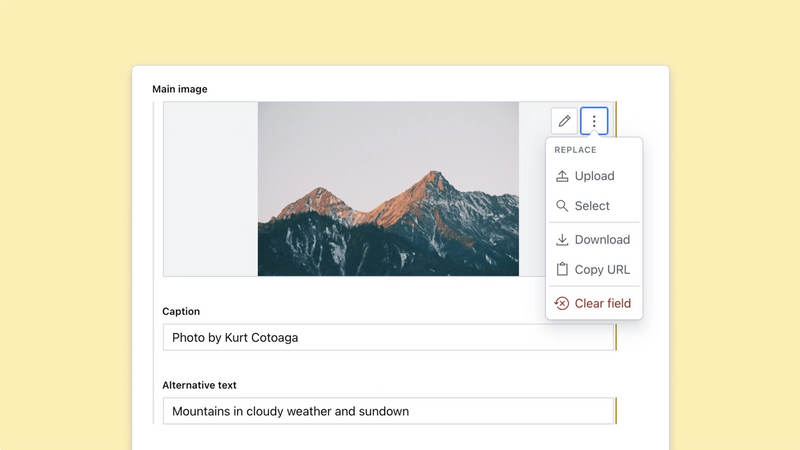Download the image via menu
The width and height of the screenshot is (800, 450).
[x=594, y=239]
